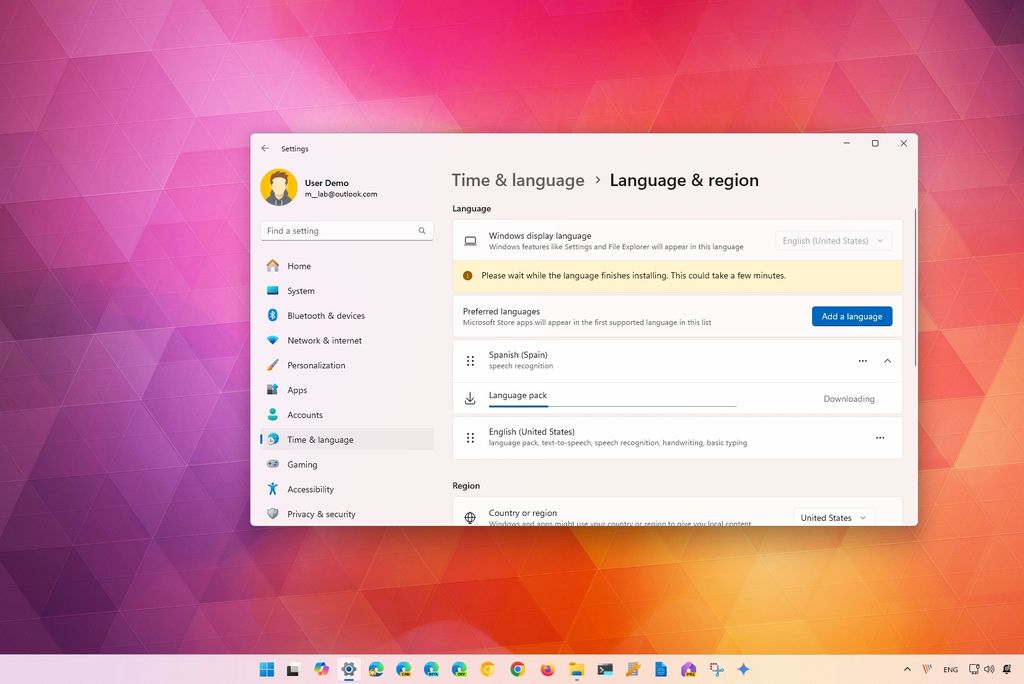The height and width of the screenshot is (684, 1024).
Task: Select Network & internet in the sidebar
Action: [x=322, y=340]
